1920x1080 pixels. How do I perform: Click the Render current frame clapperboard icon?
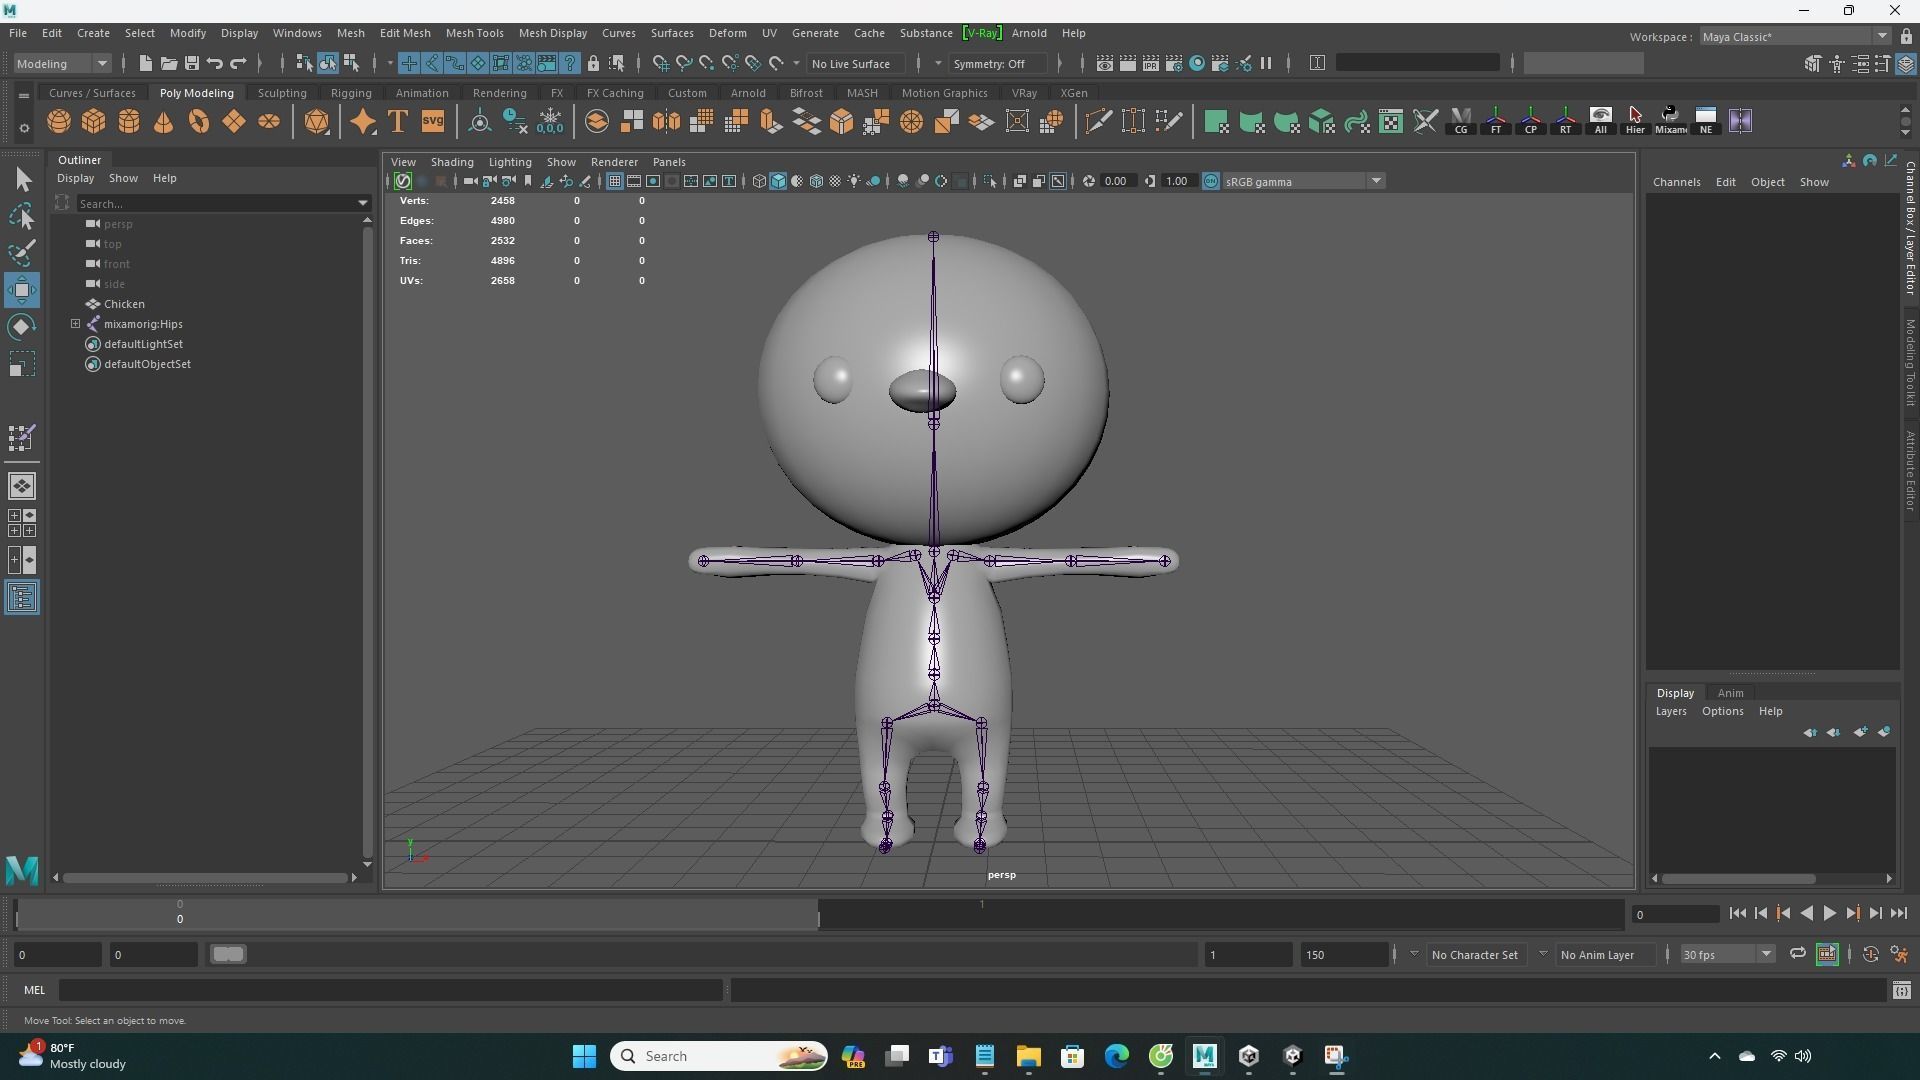[1127, 63]
